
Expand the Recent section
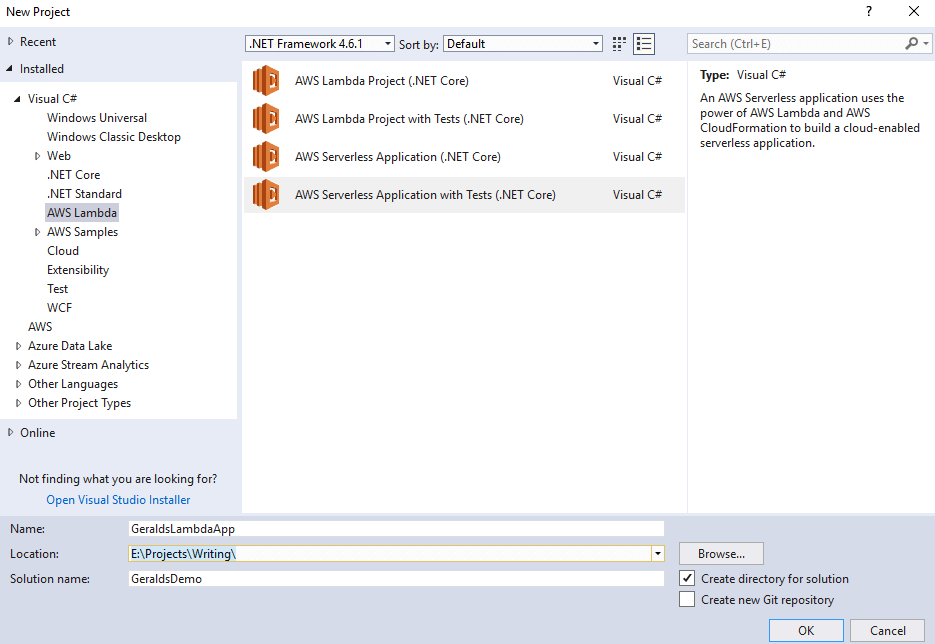tap(10, 42)
